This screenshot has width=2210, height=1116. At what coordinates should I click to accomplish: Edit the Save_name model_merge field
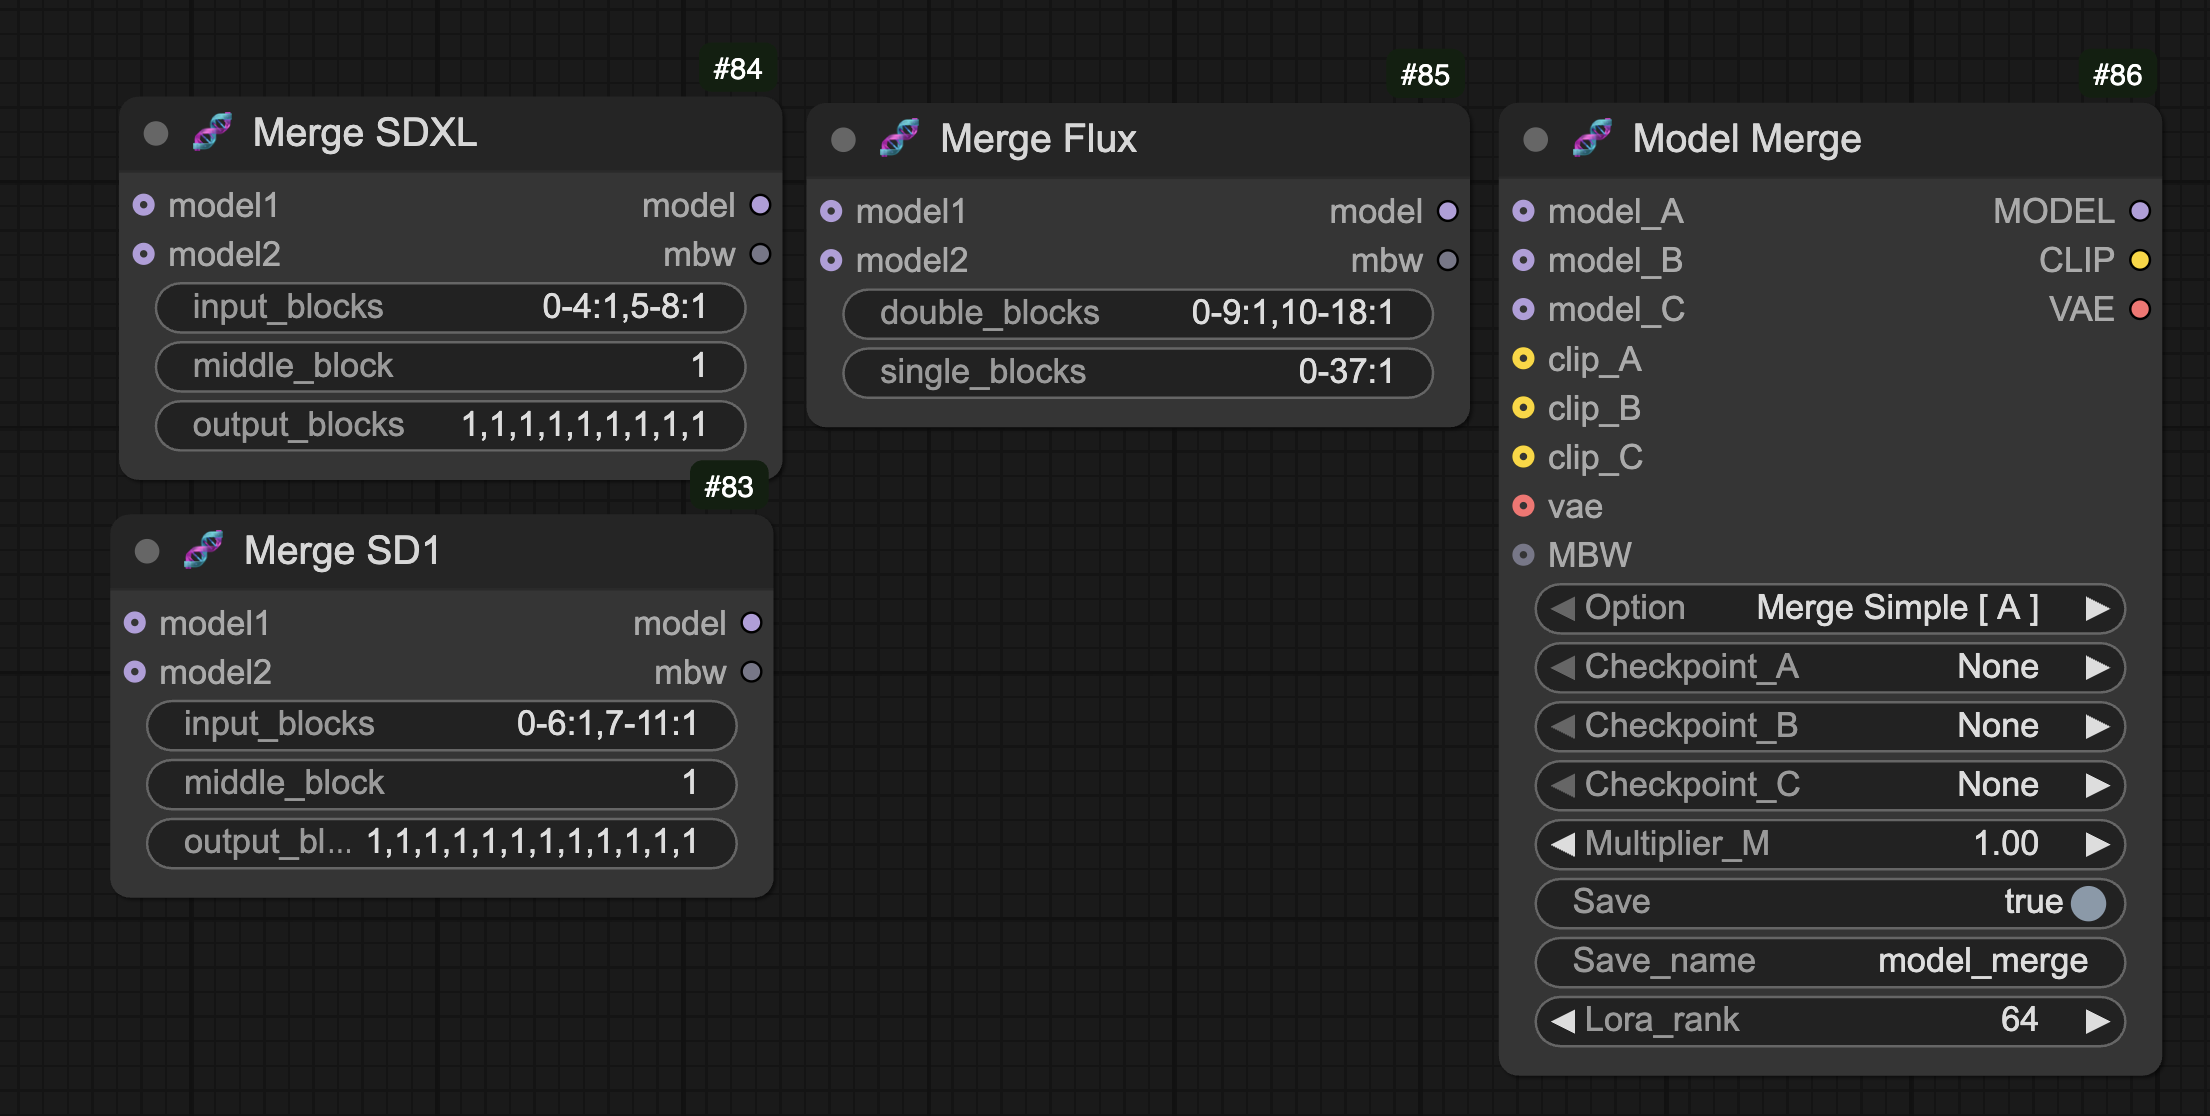pos(1830,961)
